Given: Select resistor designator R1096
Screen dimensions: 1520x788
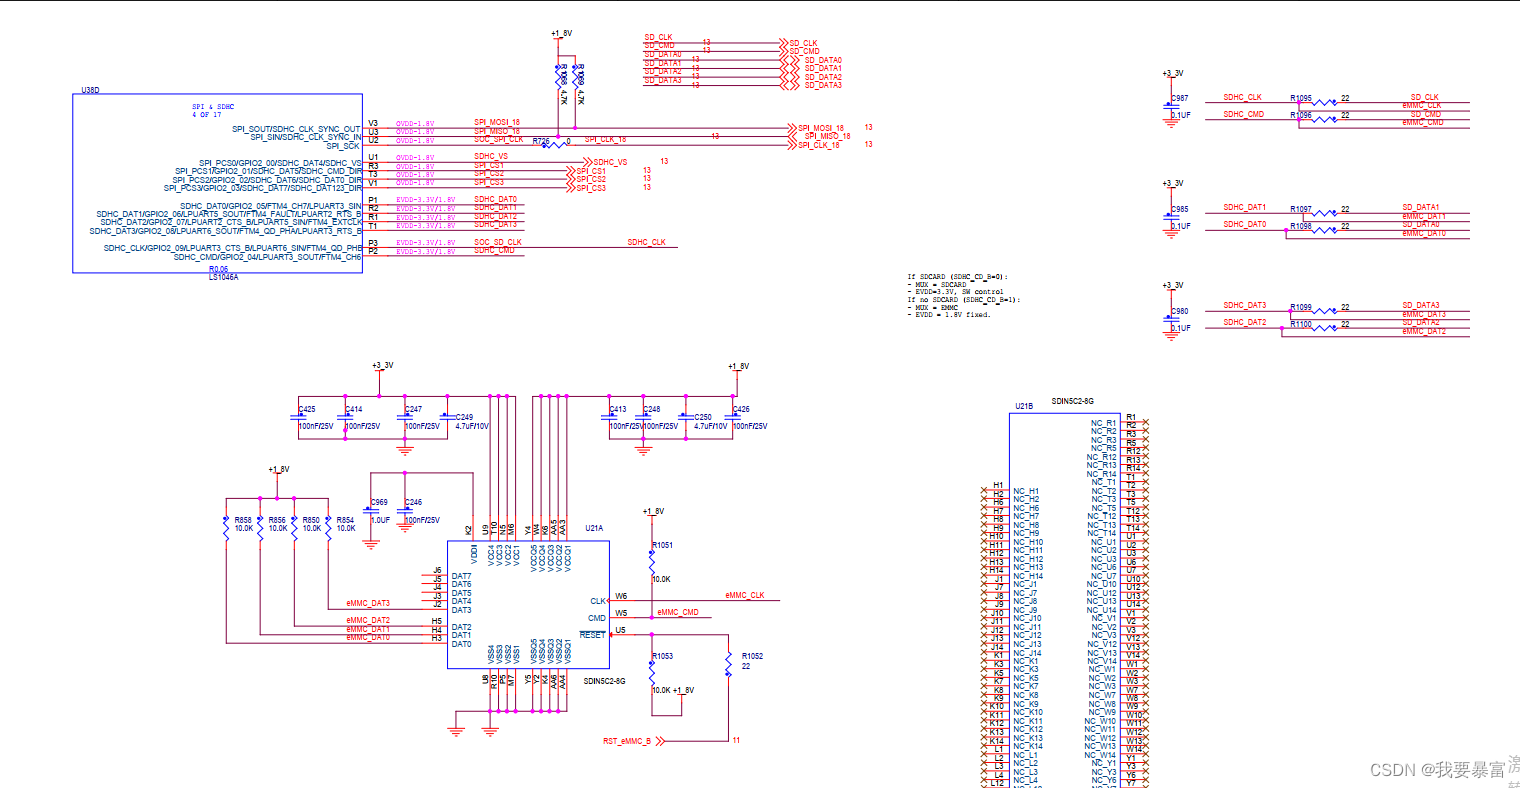Looking at the screenshot, I should tap(1301, 116).
